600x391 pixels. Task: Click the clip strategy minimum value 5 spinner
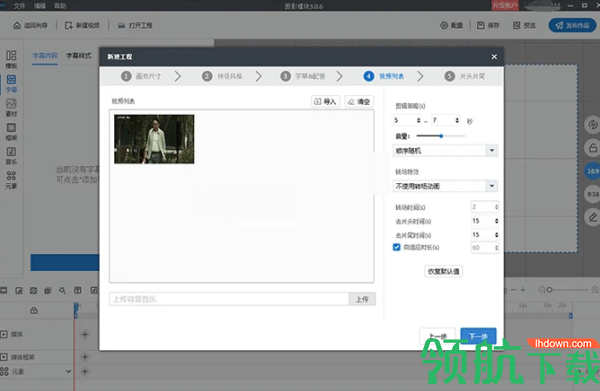[407, 120]
